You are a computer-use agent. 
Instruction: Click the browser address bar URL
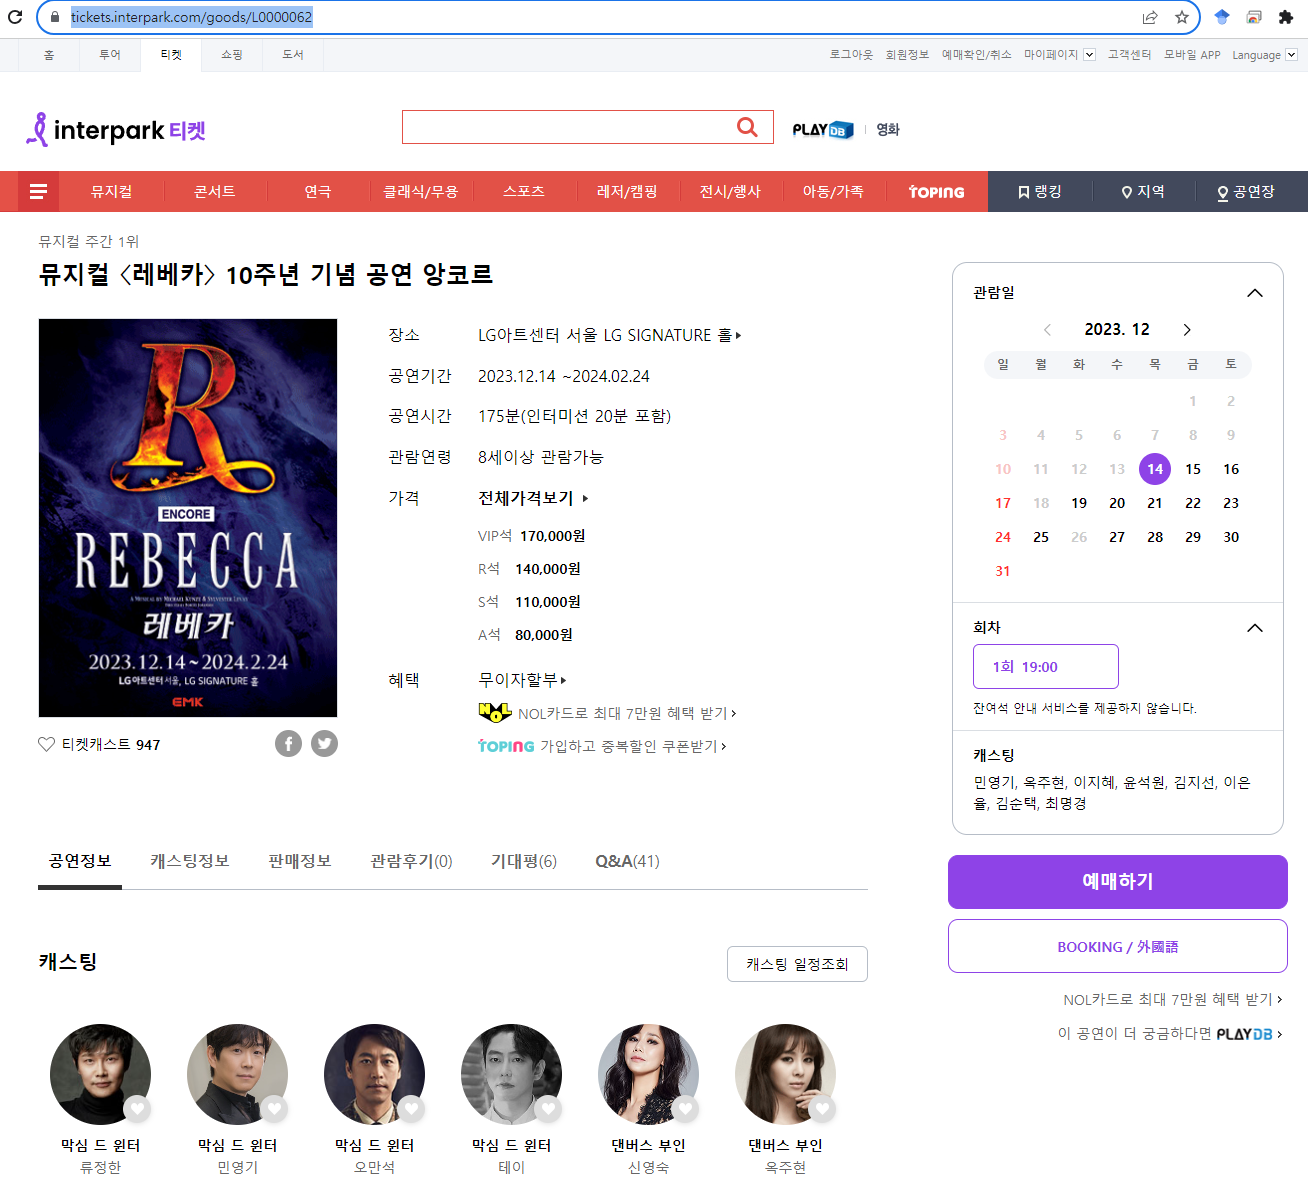click(x=191, y=17)
